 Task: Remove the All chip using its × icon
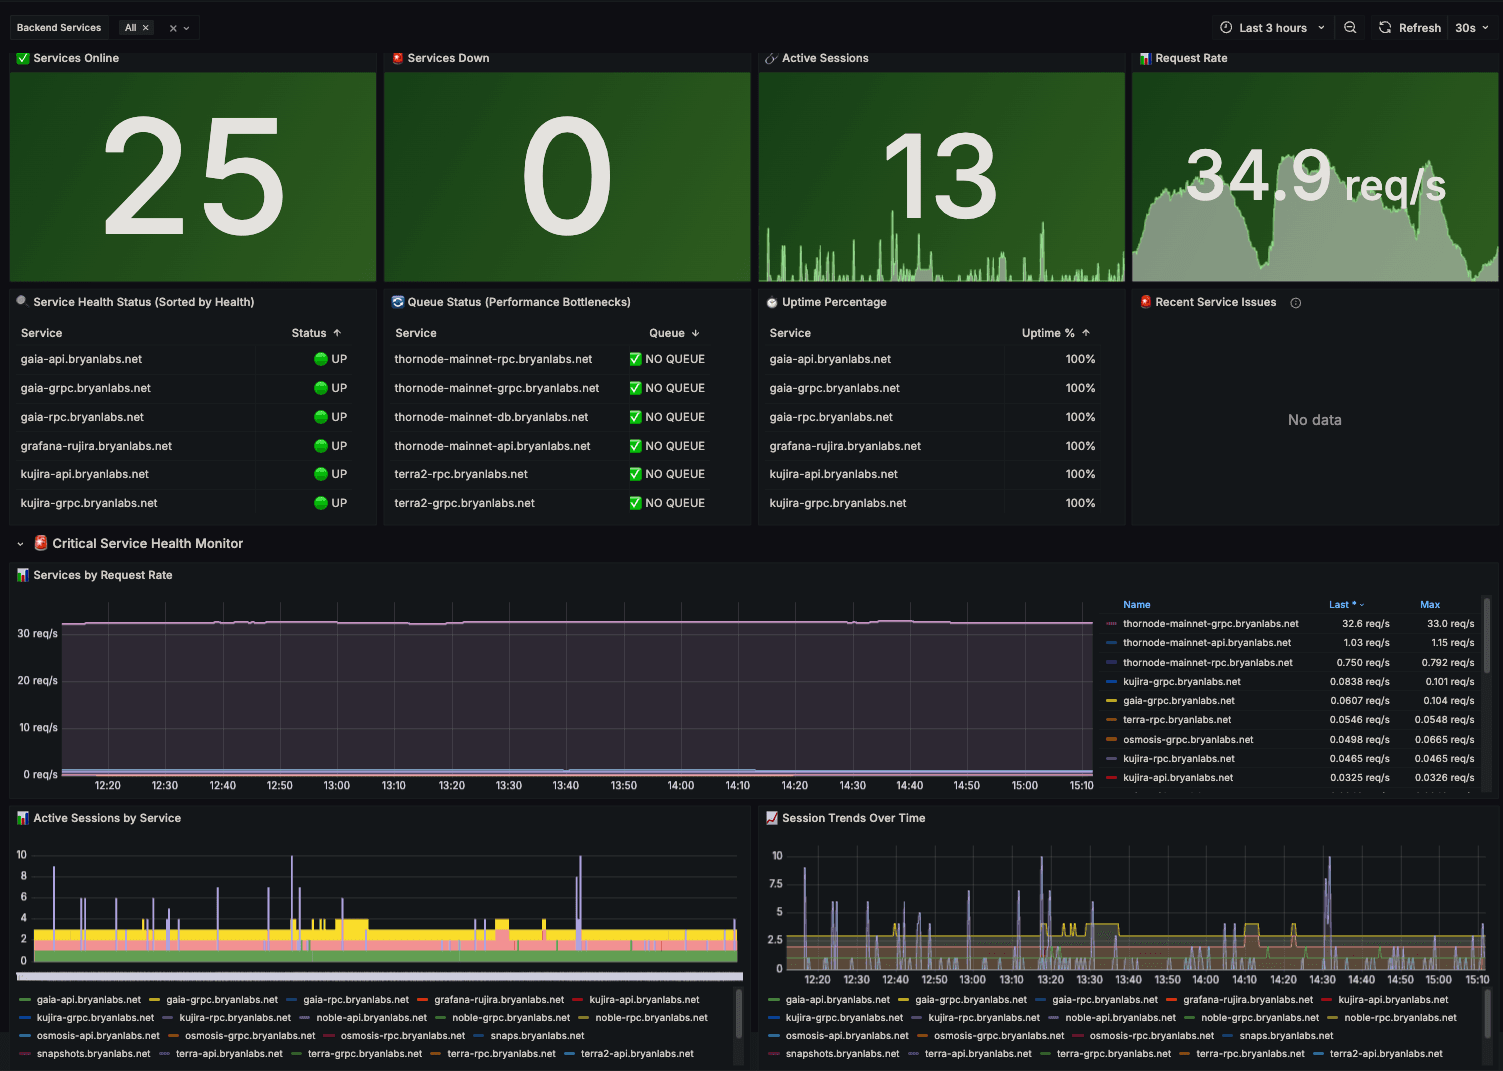pyautogui.click(x=146, y=28)
